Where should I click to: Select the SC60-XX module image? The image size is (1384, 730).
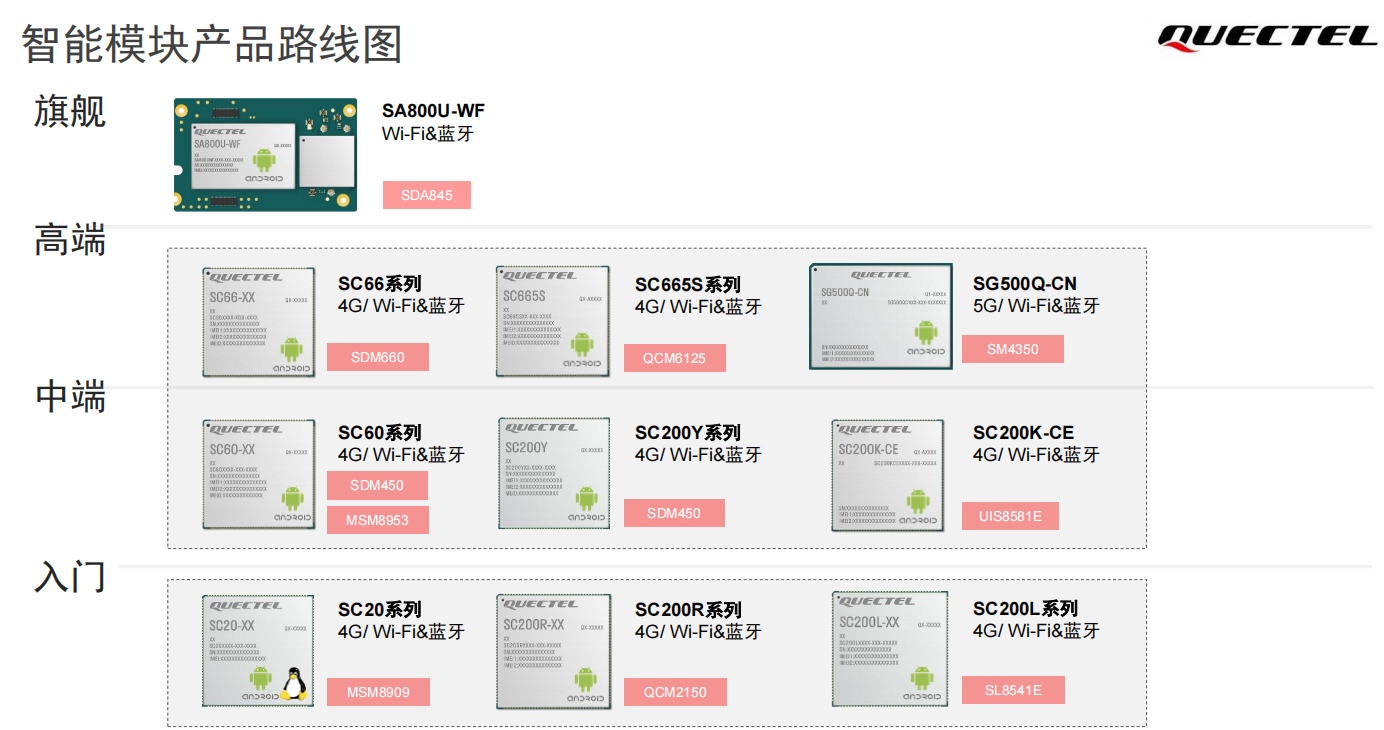point(258,473)
